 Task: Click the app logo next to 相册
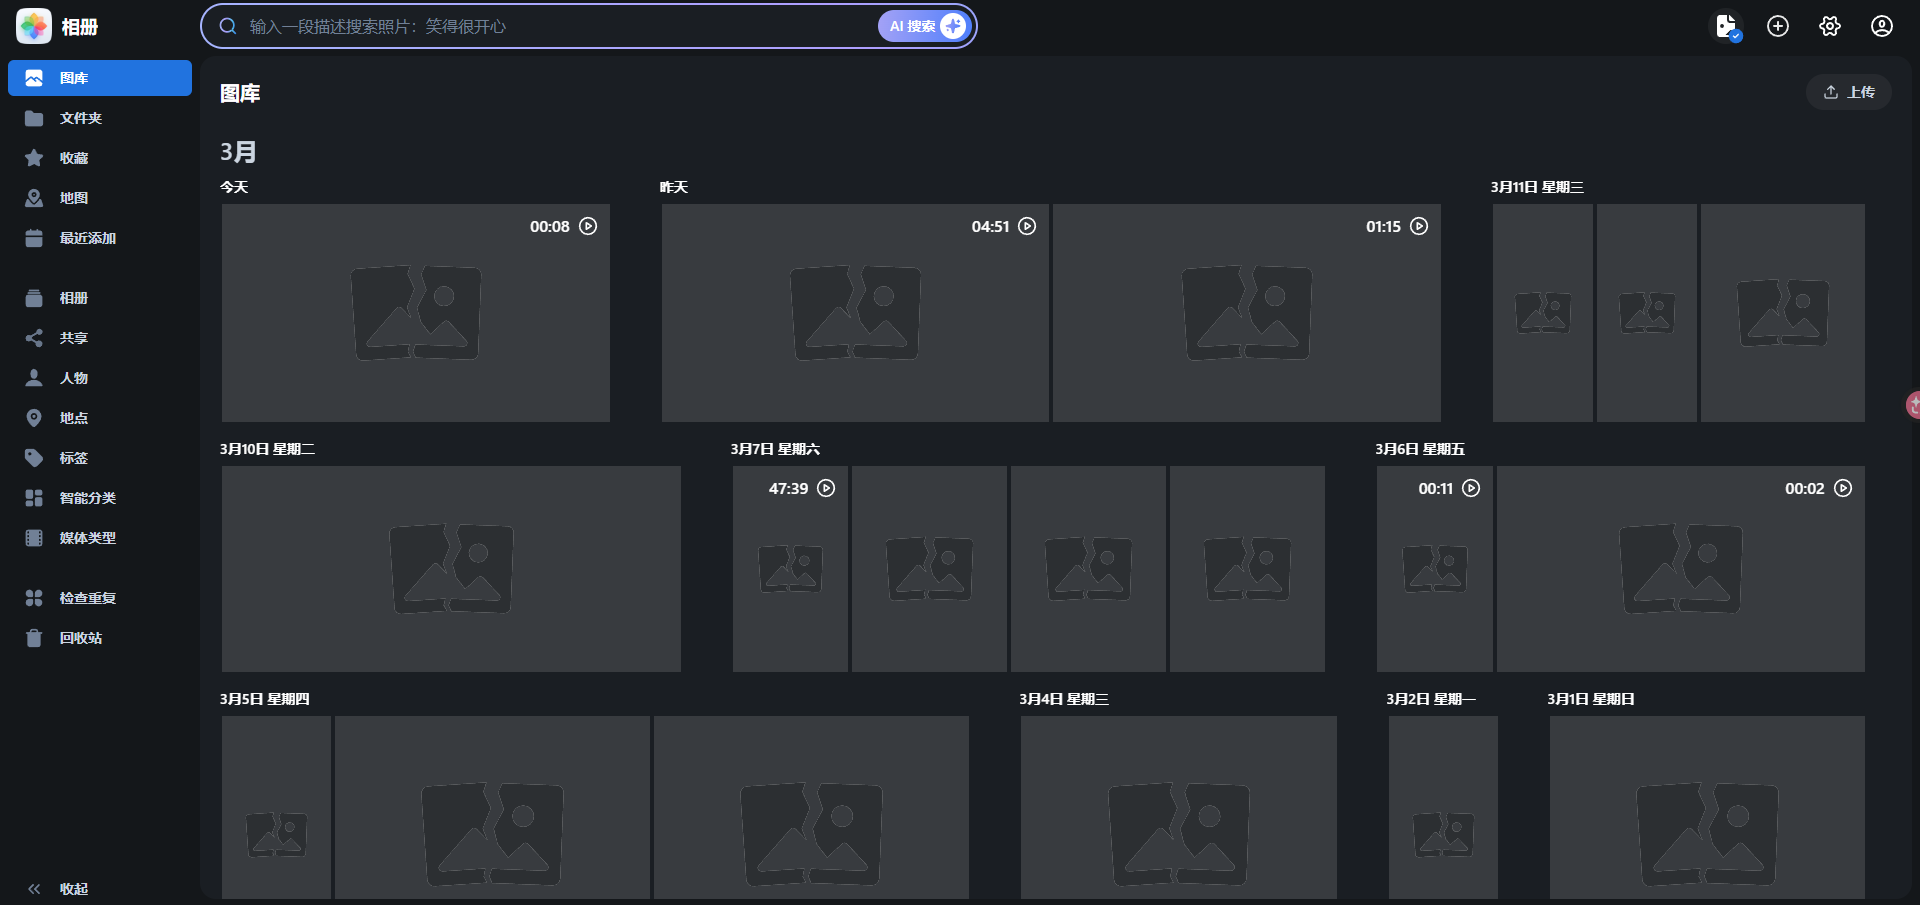(34, 27)
